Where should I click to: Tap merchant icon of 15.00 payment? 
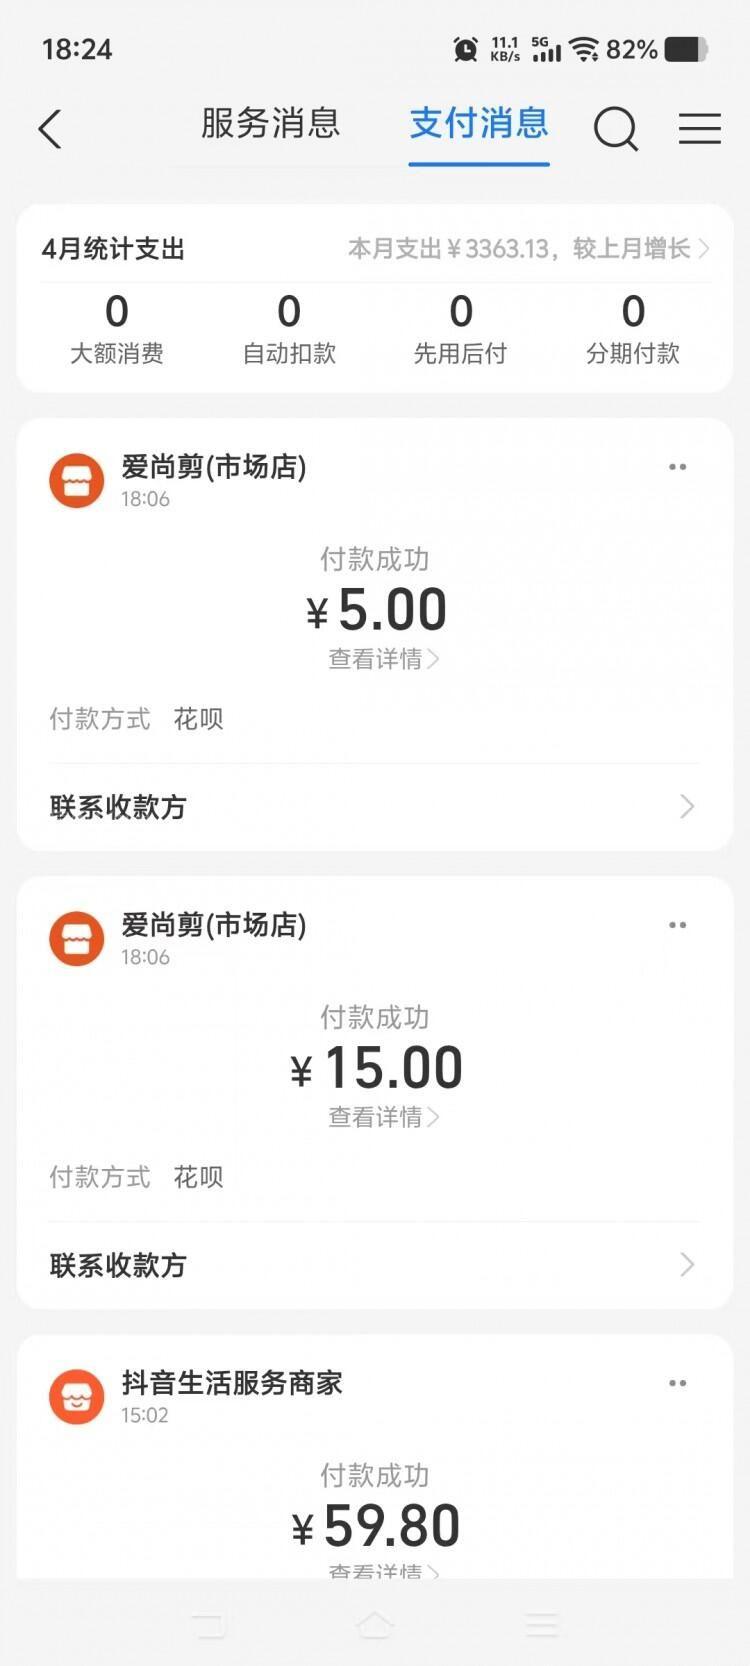pos(77,939)
